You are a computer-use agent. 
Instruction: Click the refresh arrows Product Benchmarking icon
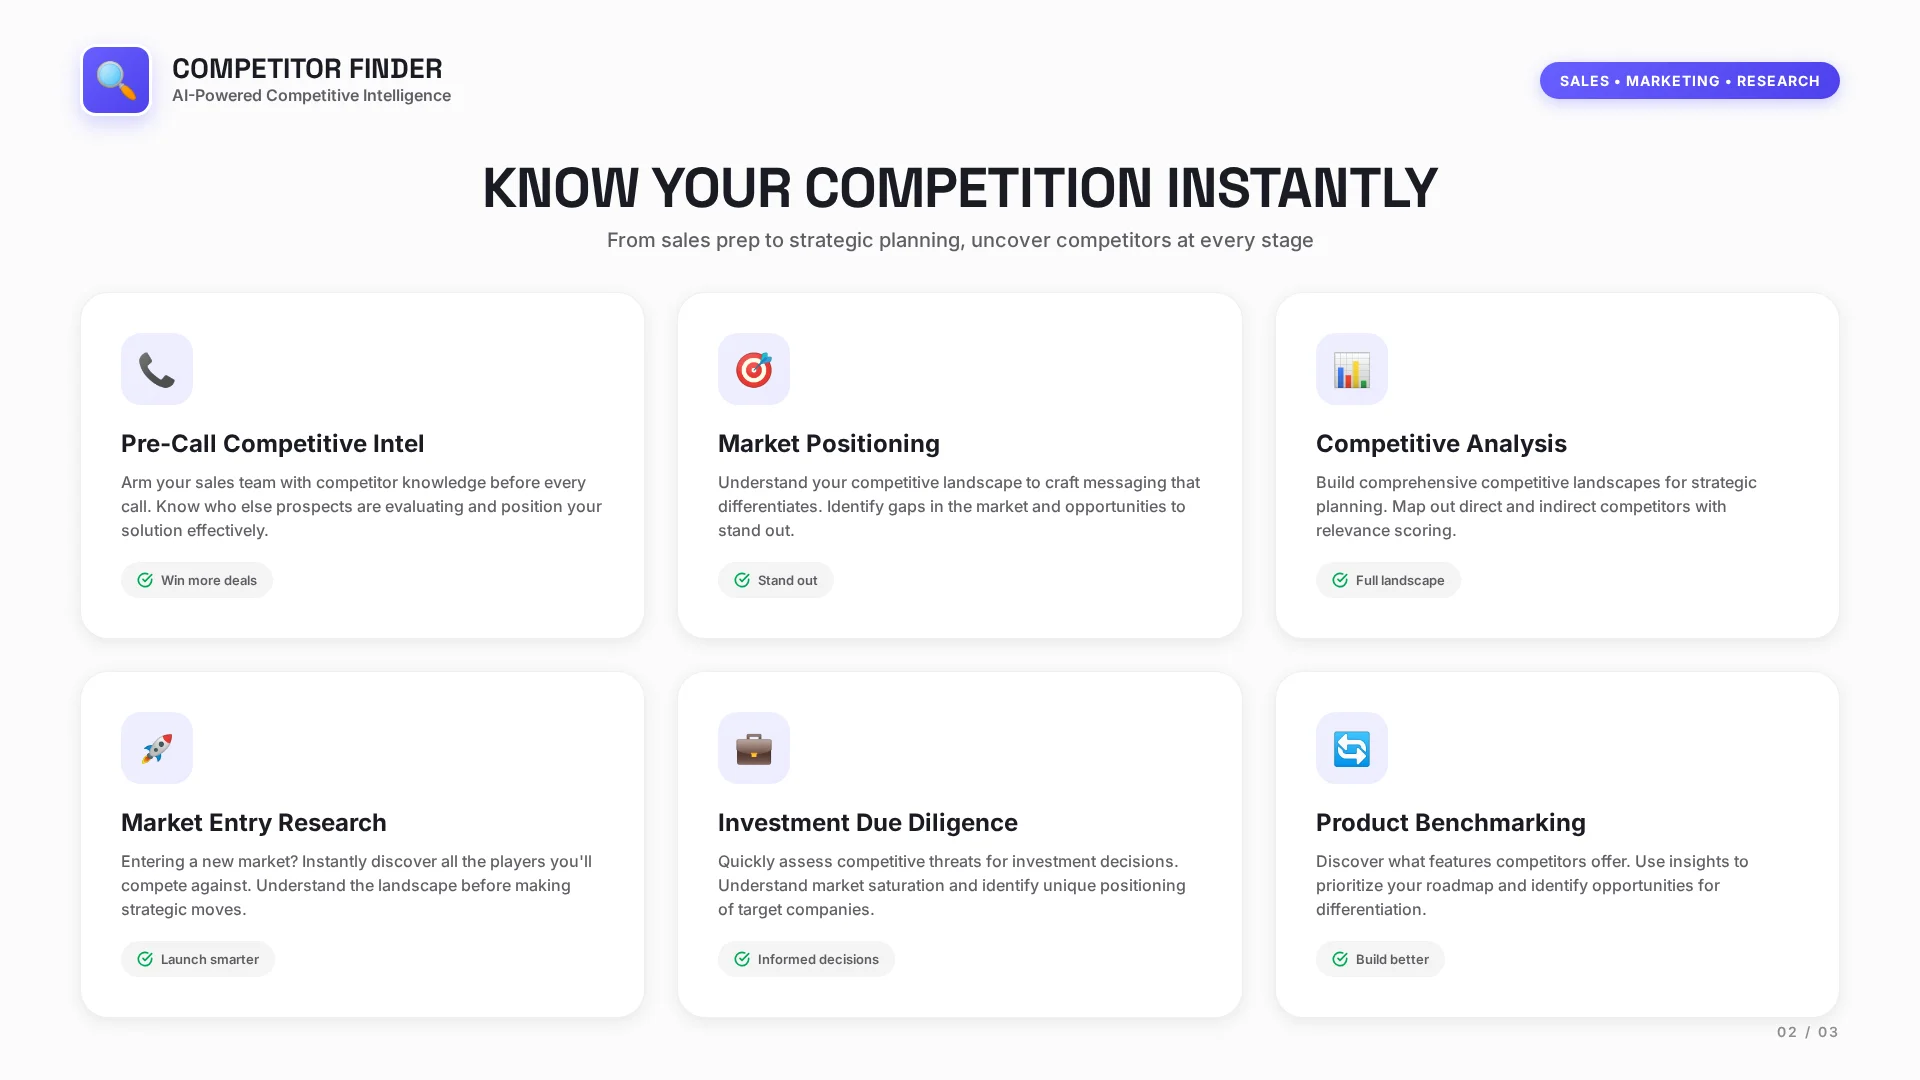(1351, 748)
